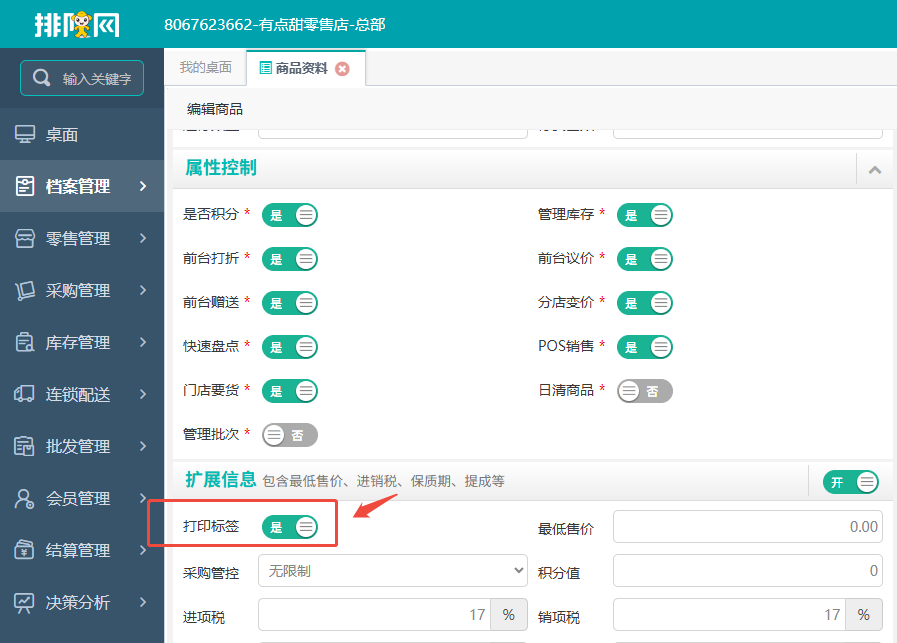Toggle the POS销售 switch
This screenshot has width=897, height=643.
pyautogui.click(x=645, y=347)
